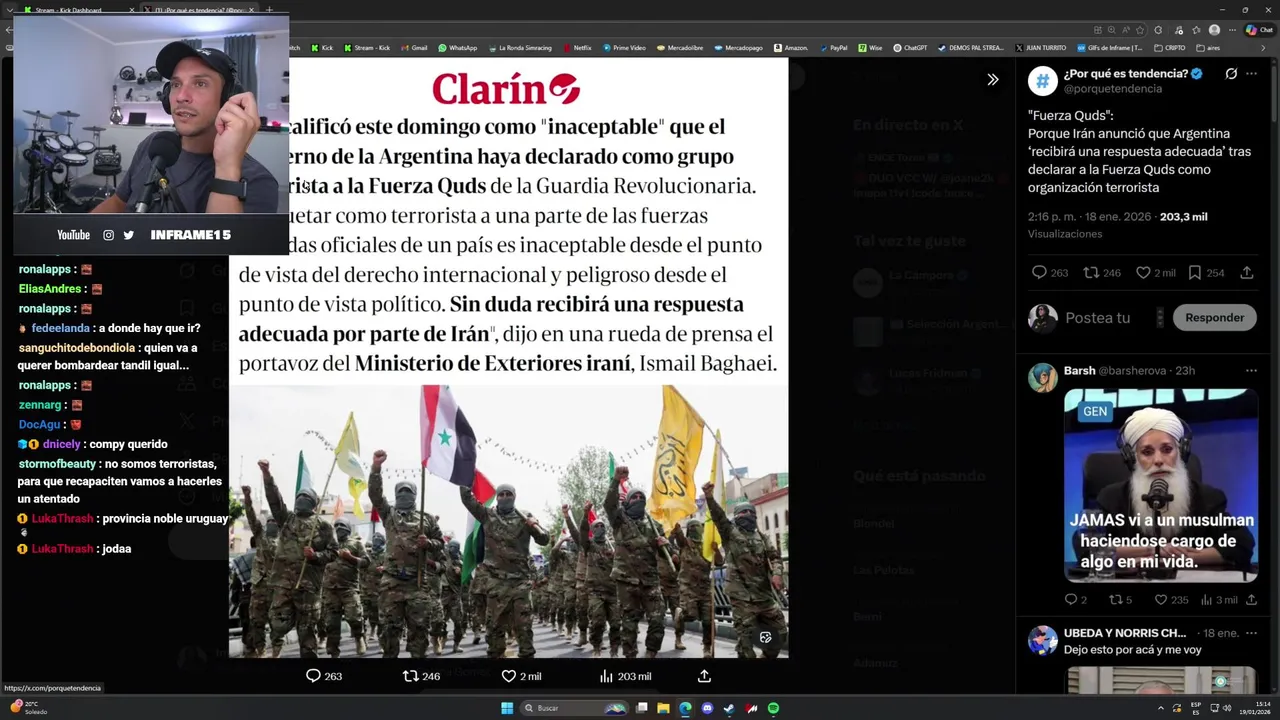Open the Barsh reply's three-dot menu
The image size is (1280, 720).
(x=1251, y=371)
